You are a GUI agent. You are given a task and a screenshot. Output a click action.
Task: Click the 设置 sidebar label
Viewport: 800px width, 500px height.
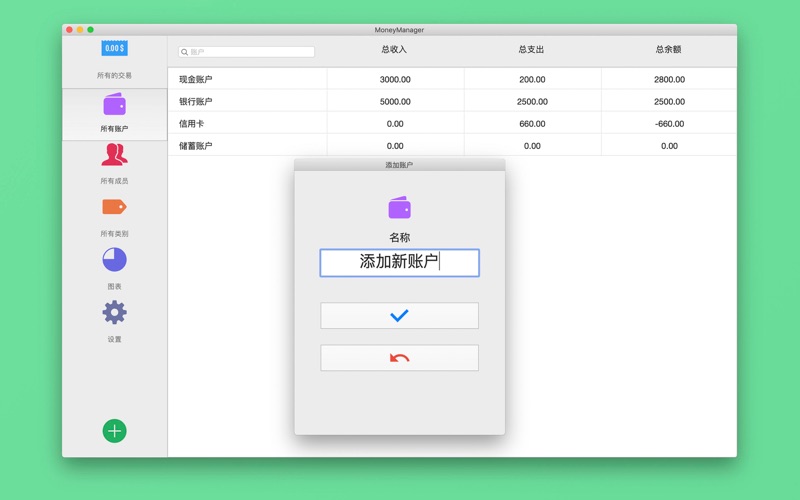click(x=114, y=339)
